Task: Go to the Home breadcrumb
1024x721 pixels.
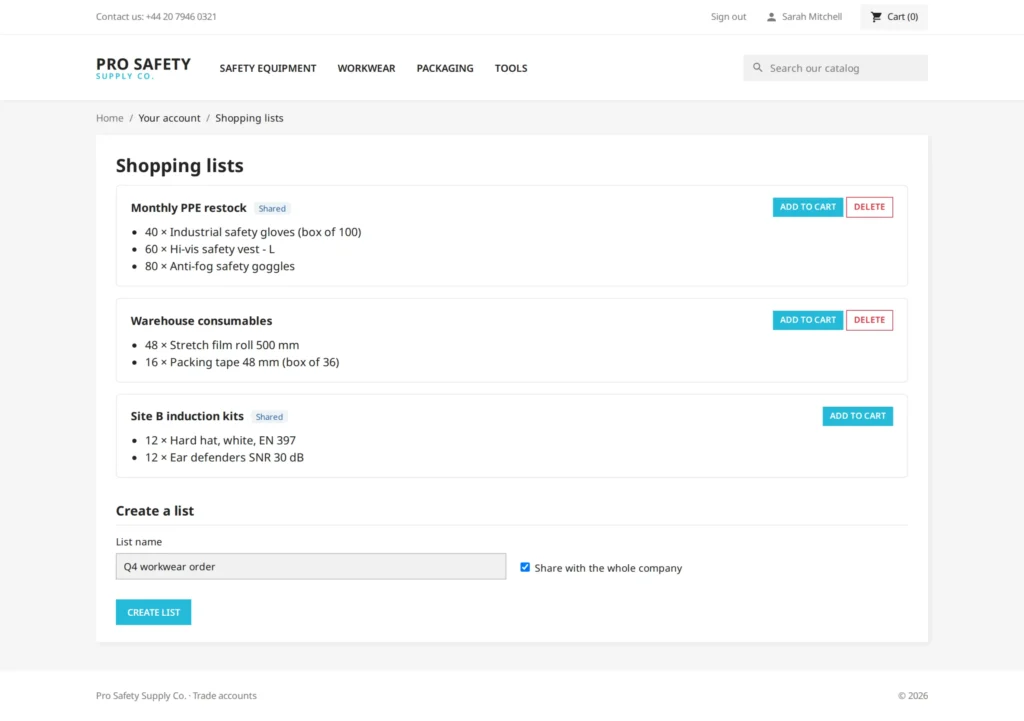Action: pyautogui.click(x=110, y=118)
